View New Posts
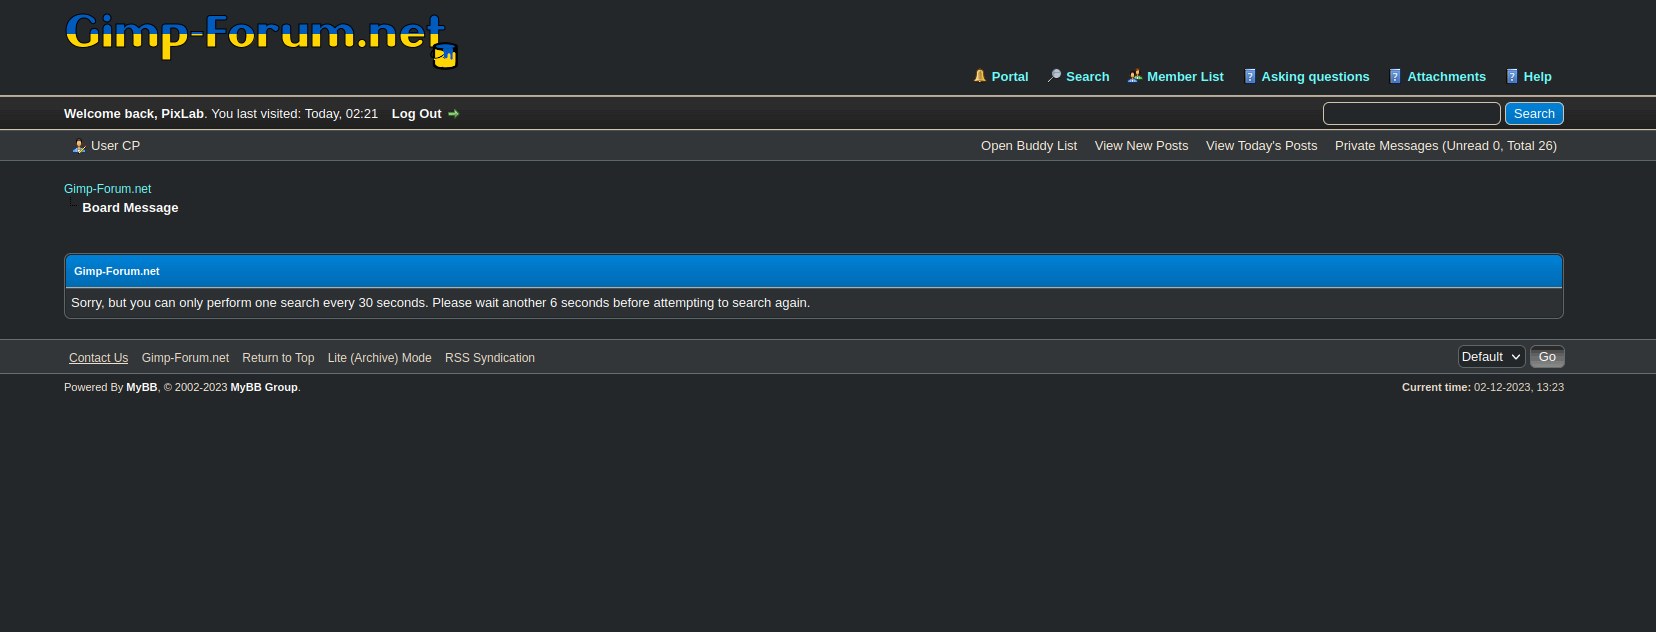 click(1141, 146)
